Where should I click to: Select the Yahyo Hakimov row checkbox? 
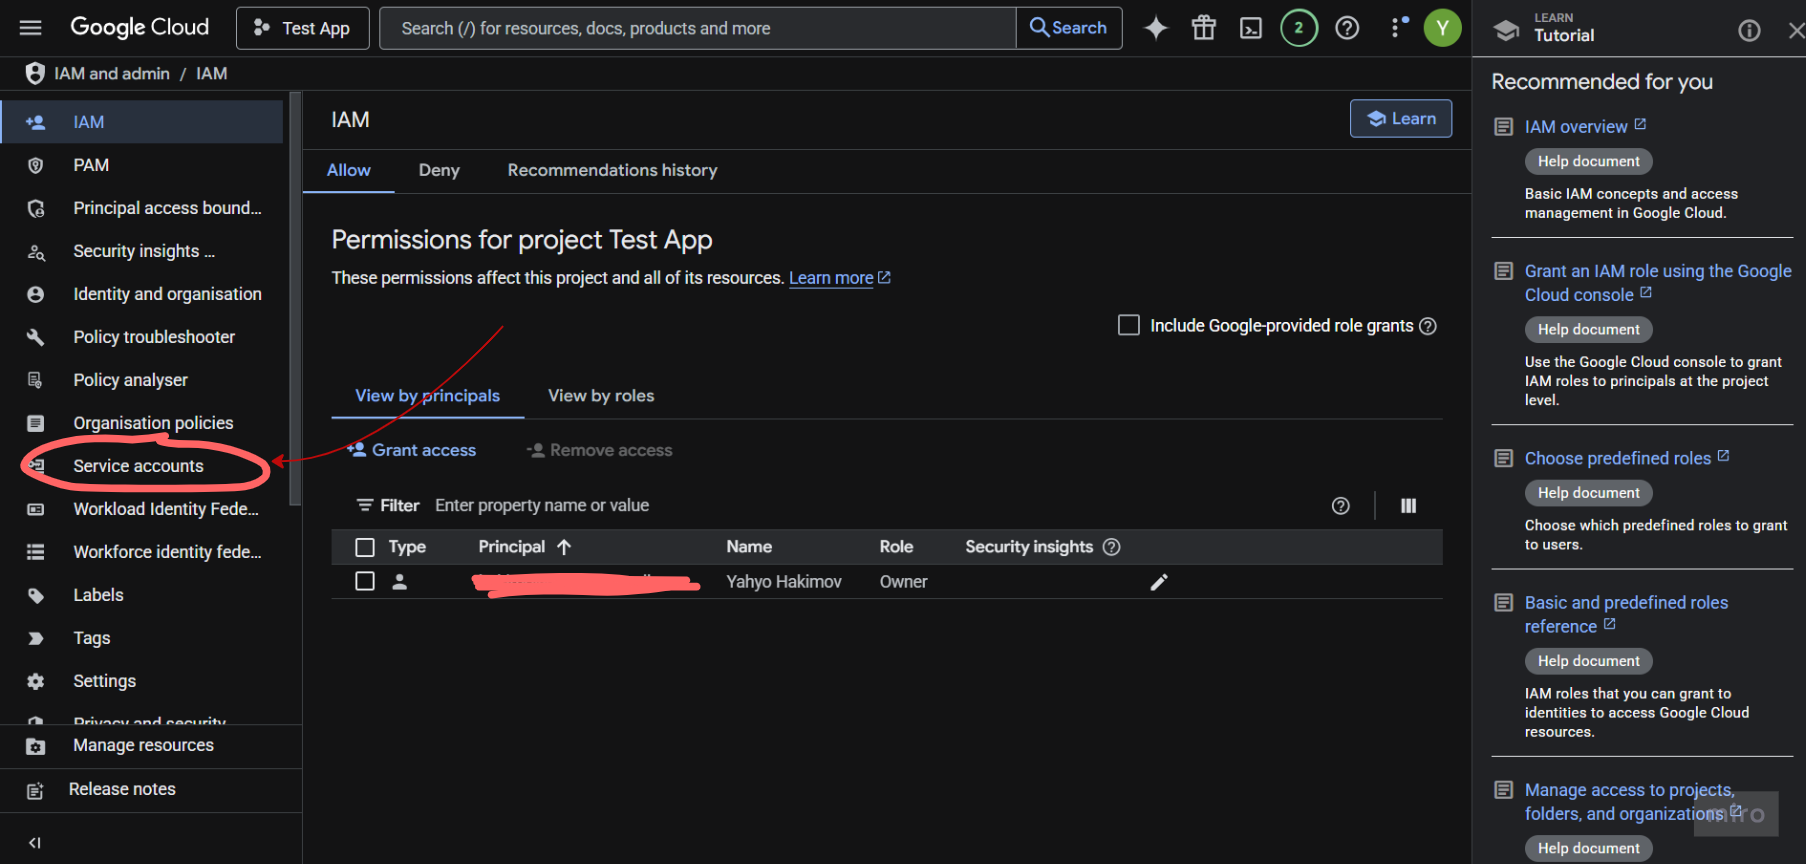(x=365, y=581)
